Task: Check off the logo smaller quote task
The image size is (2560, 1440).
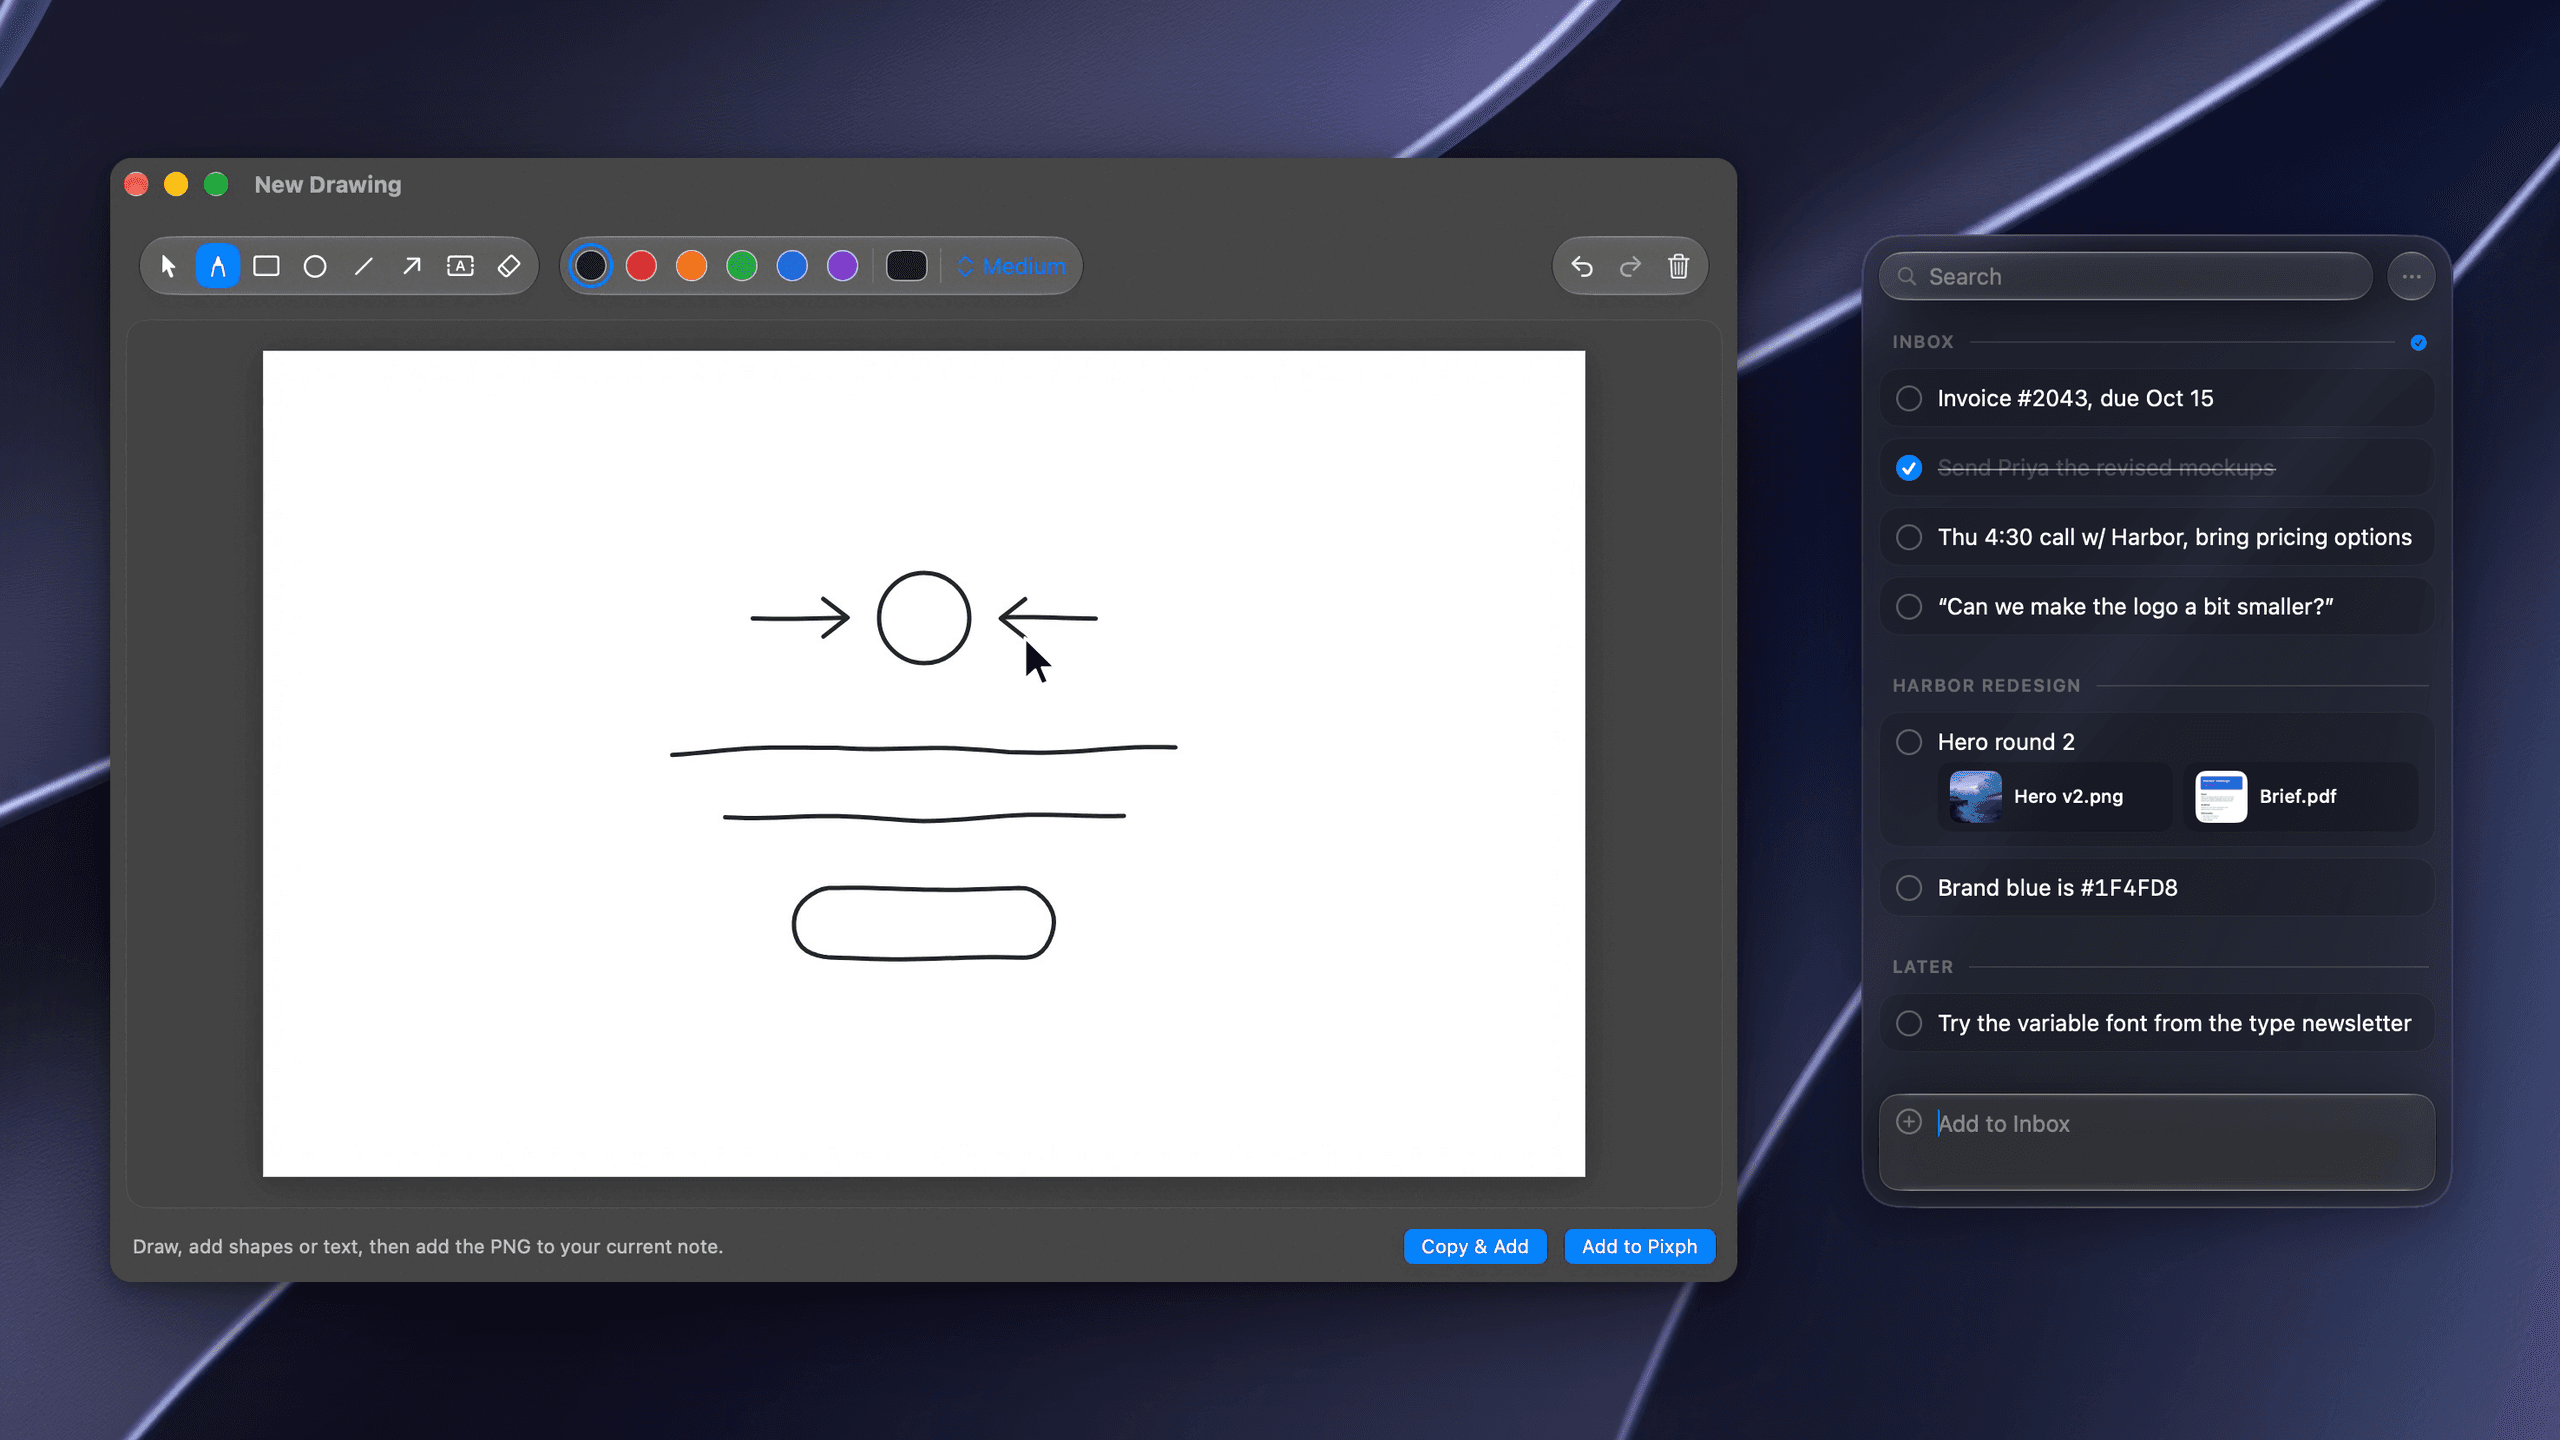Action: tap(1909, 607)
